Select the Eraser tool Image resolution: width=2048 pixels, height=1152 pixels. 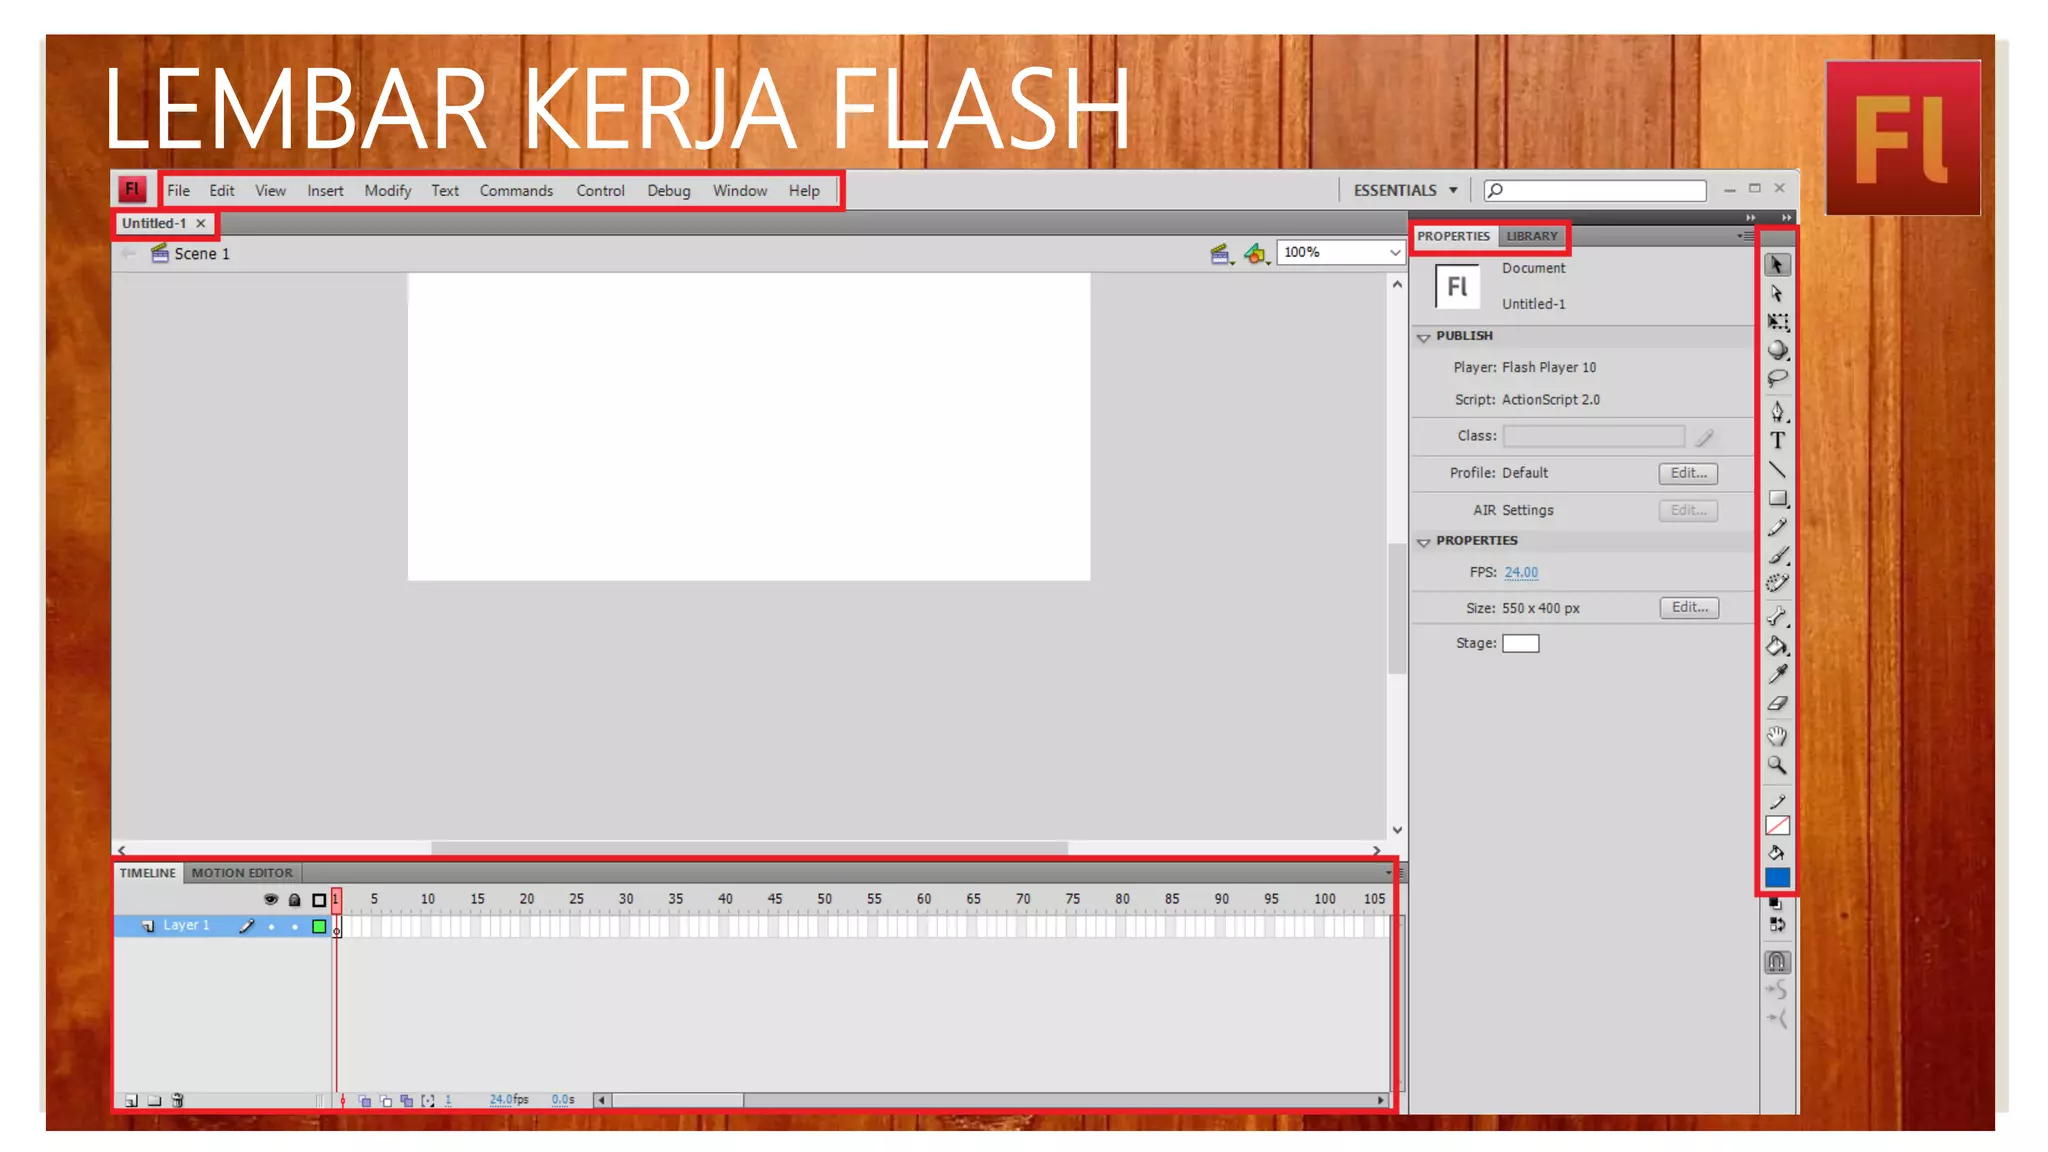point(1777,704)
